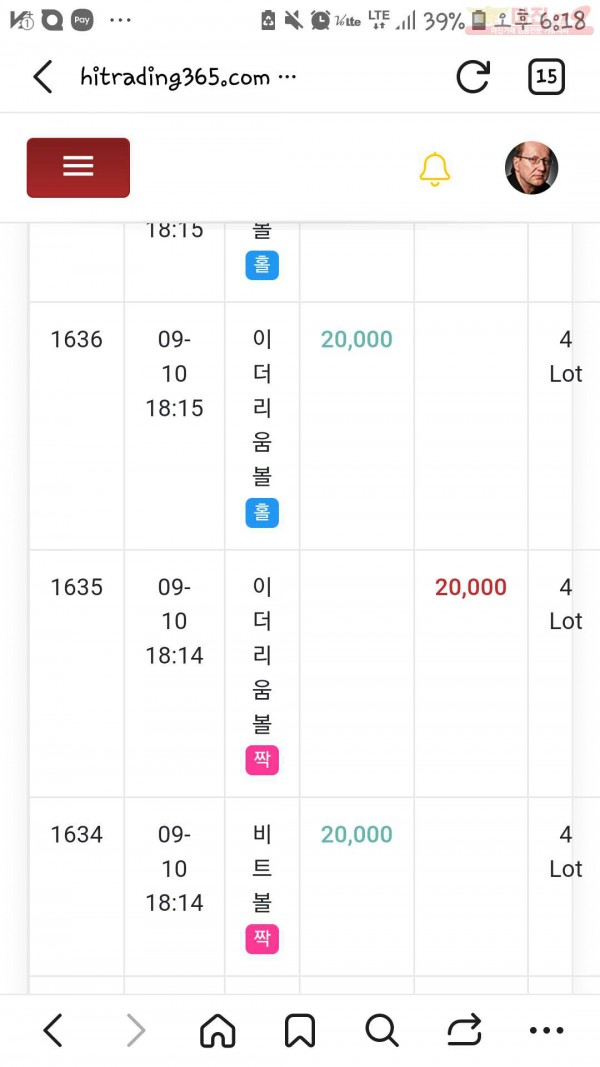Open search from bottom bar
600x1067 pixels.
382,1031
